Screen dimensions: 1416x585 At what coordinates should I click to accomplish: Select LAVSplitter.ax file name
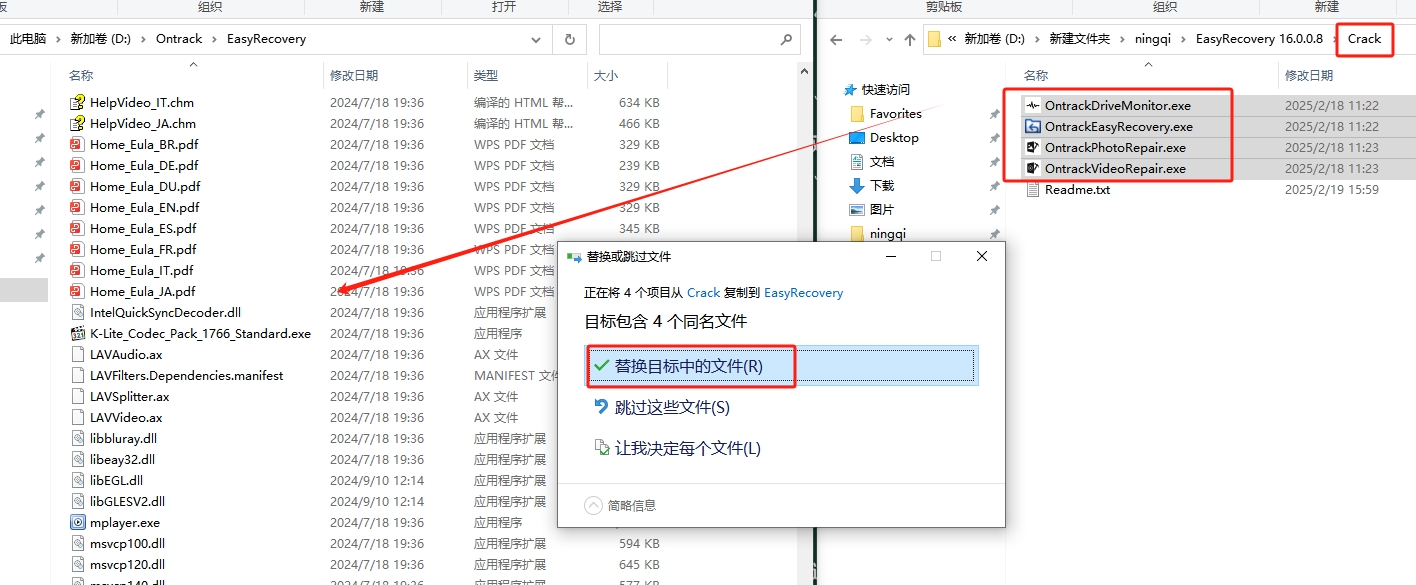[130, 396]
